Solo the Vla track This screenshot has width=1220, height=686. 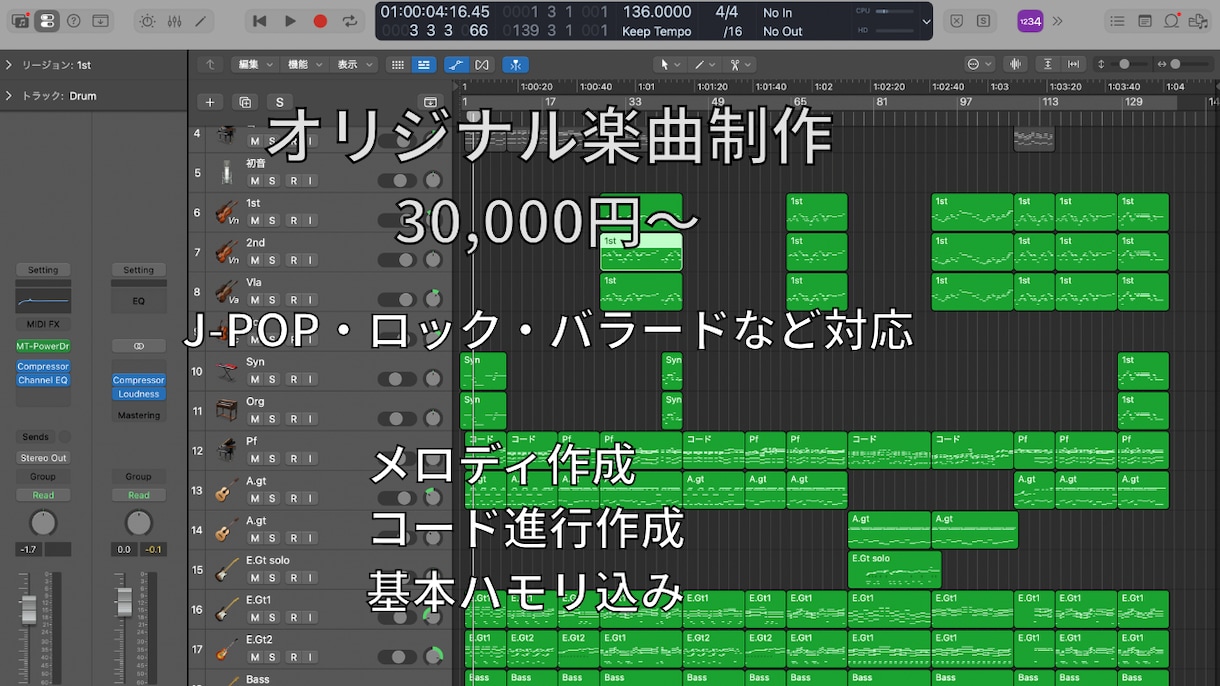pyautogui.click(x=272, y=300)
